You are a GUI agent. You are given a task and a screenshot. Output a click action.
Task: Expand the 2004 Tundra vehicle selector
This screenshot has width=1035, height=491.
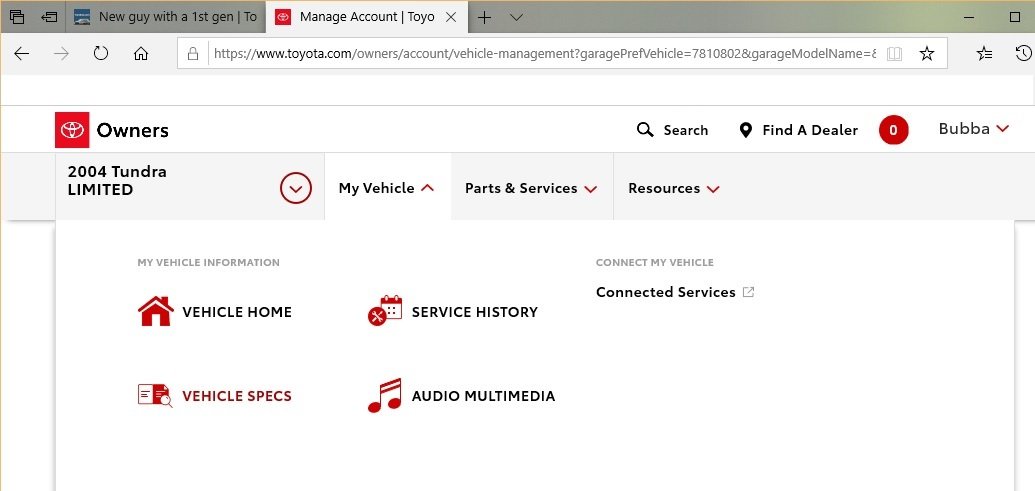[x=295, y=188]
